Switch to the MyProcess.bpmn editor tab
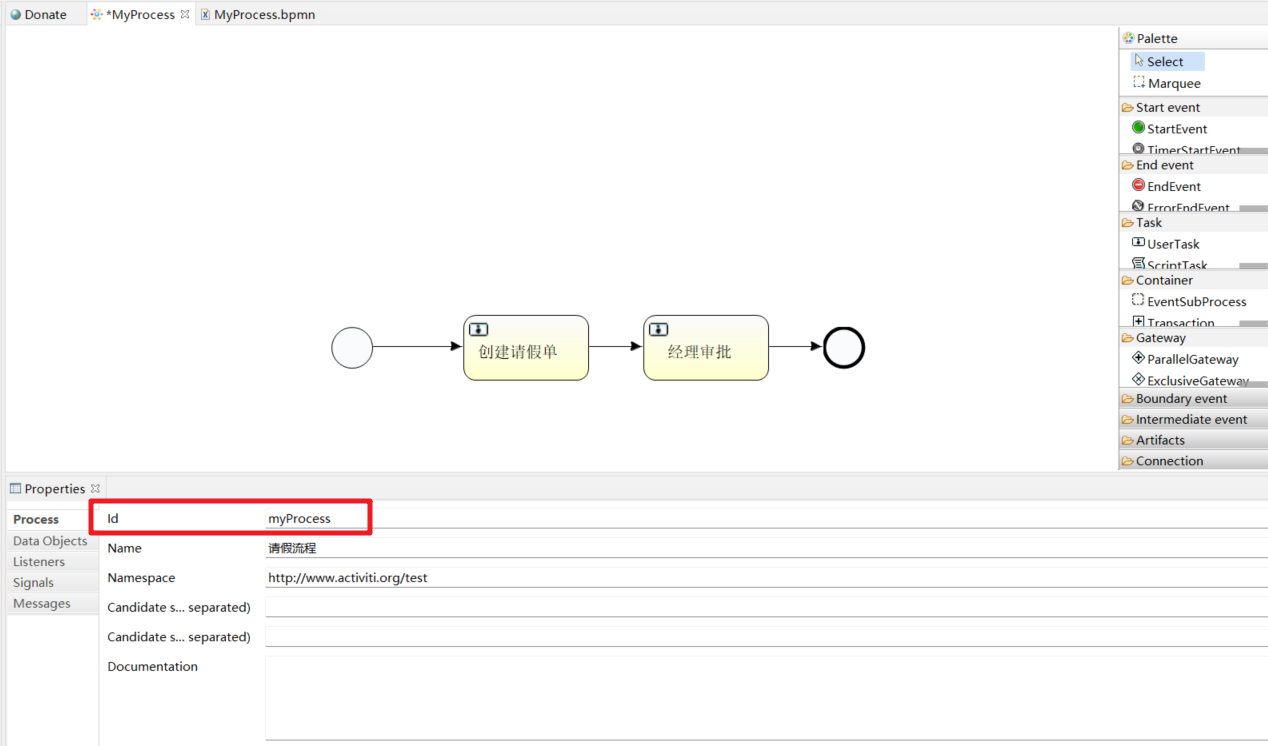Image resolution: width=1268 pixels, height=746 pixels. tap(263, 14)
